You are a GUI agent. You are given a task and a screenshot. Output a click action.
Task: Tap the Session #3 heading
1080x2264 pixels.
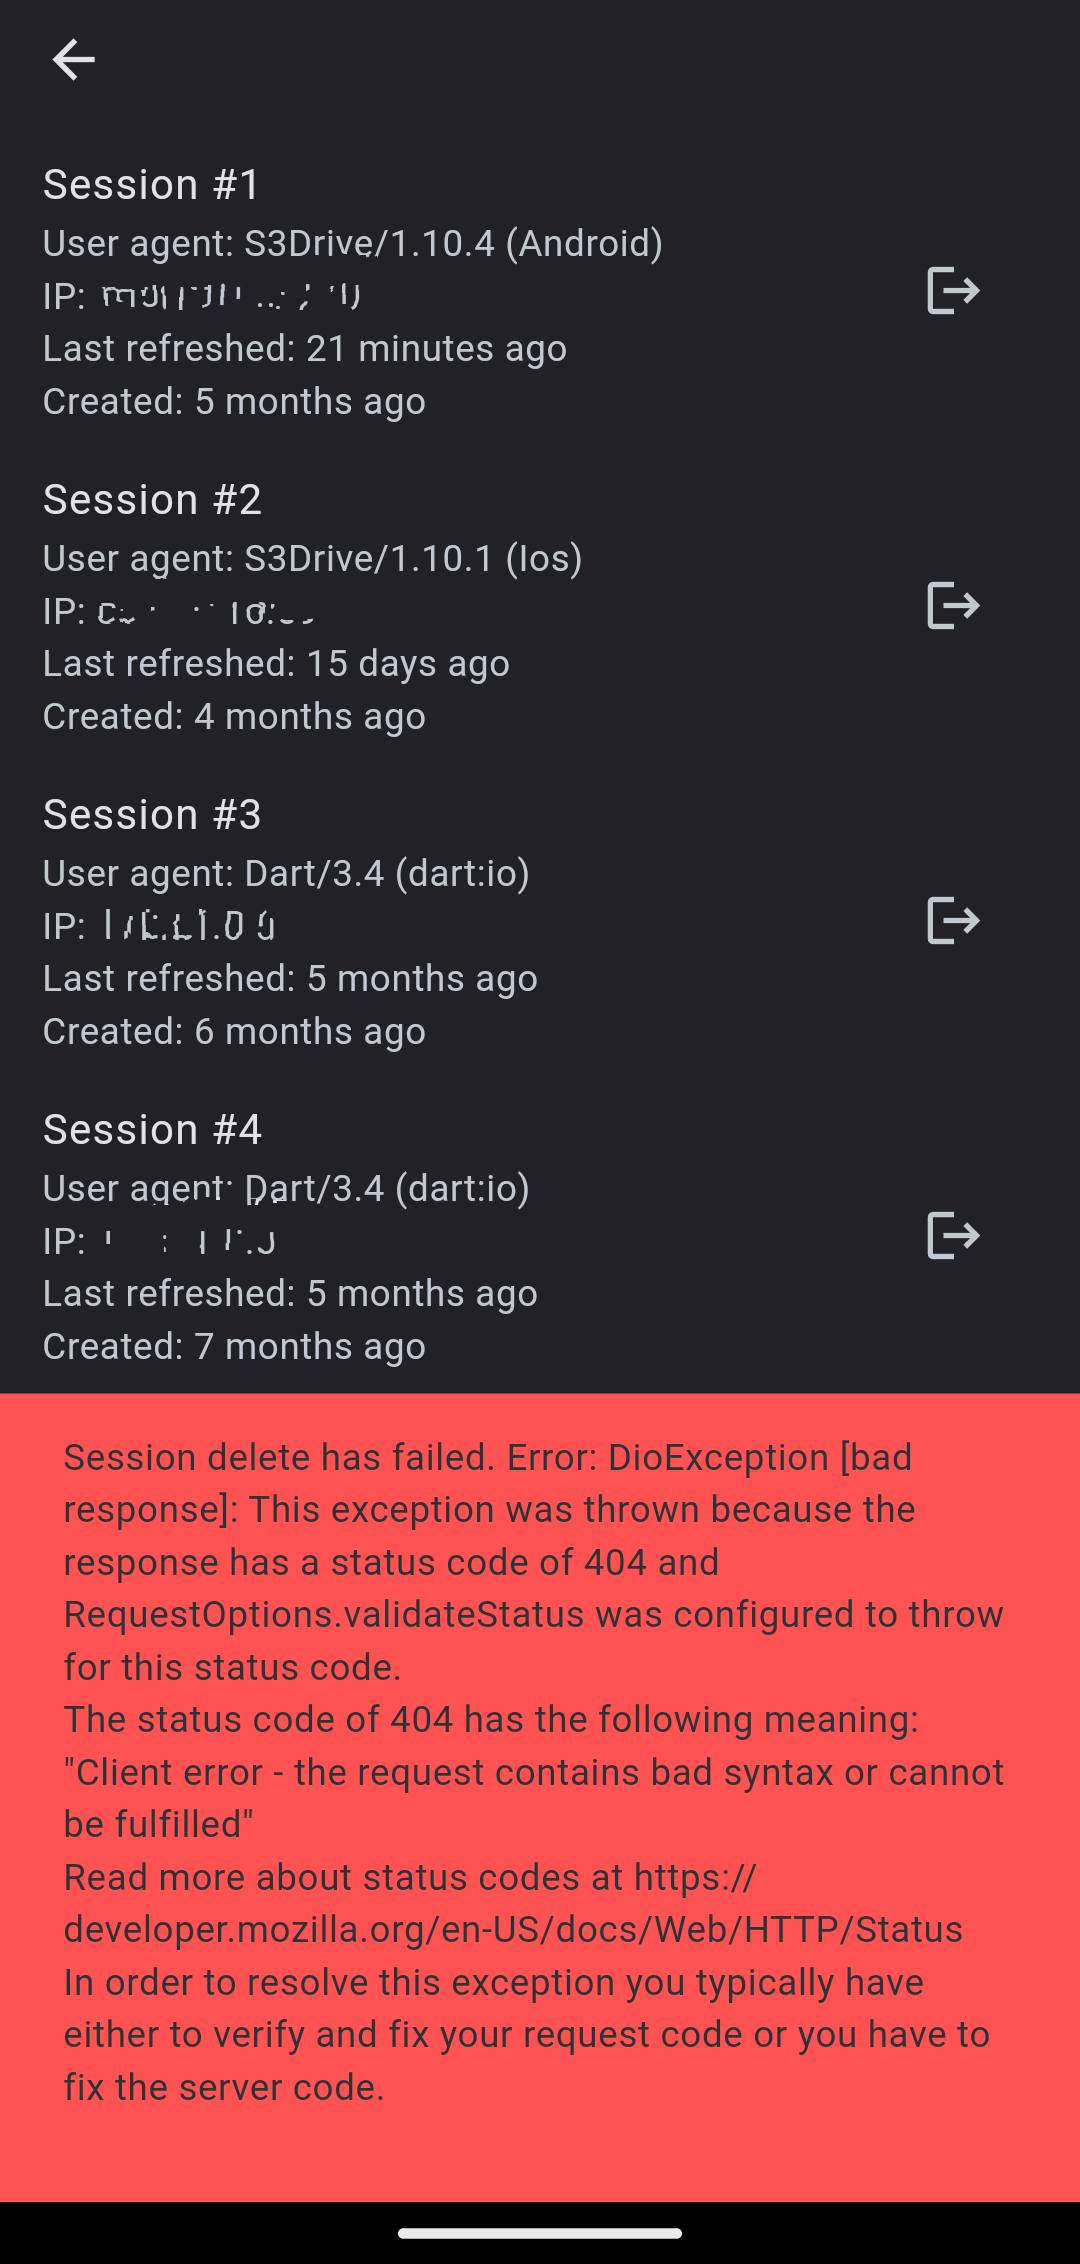[x=152, y=814]
